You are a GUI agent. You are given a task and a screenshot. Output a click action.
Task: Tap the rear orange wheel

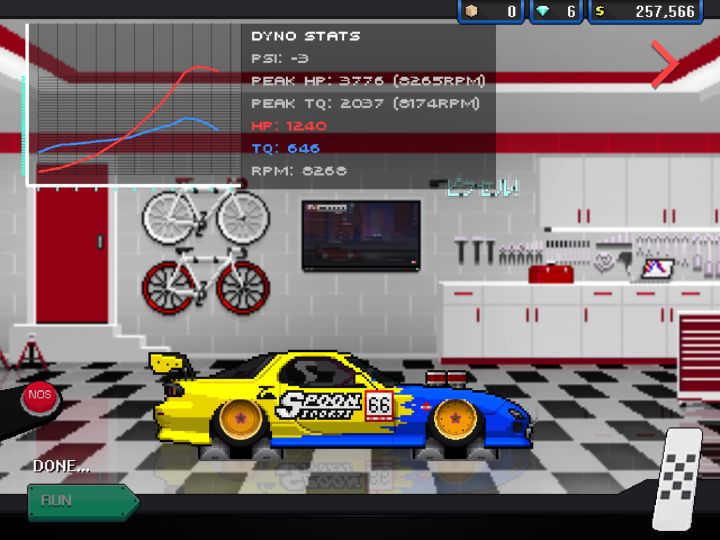click(x=240, y=418)
